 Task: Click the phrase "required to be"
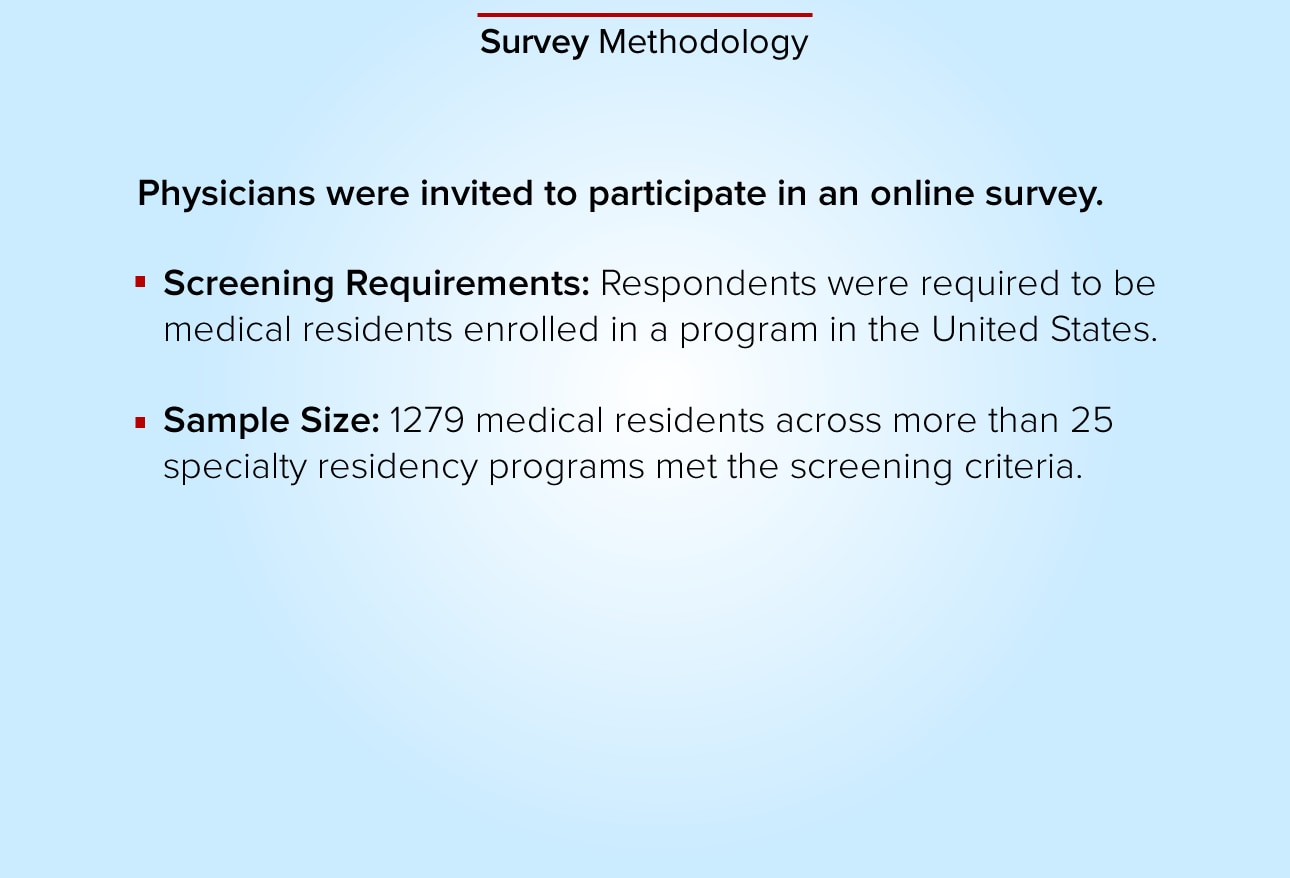pyautogui.click(x=1038, y=284)
